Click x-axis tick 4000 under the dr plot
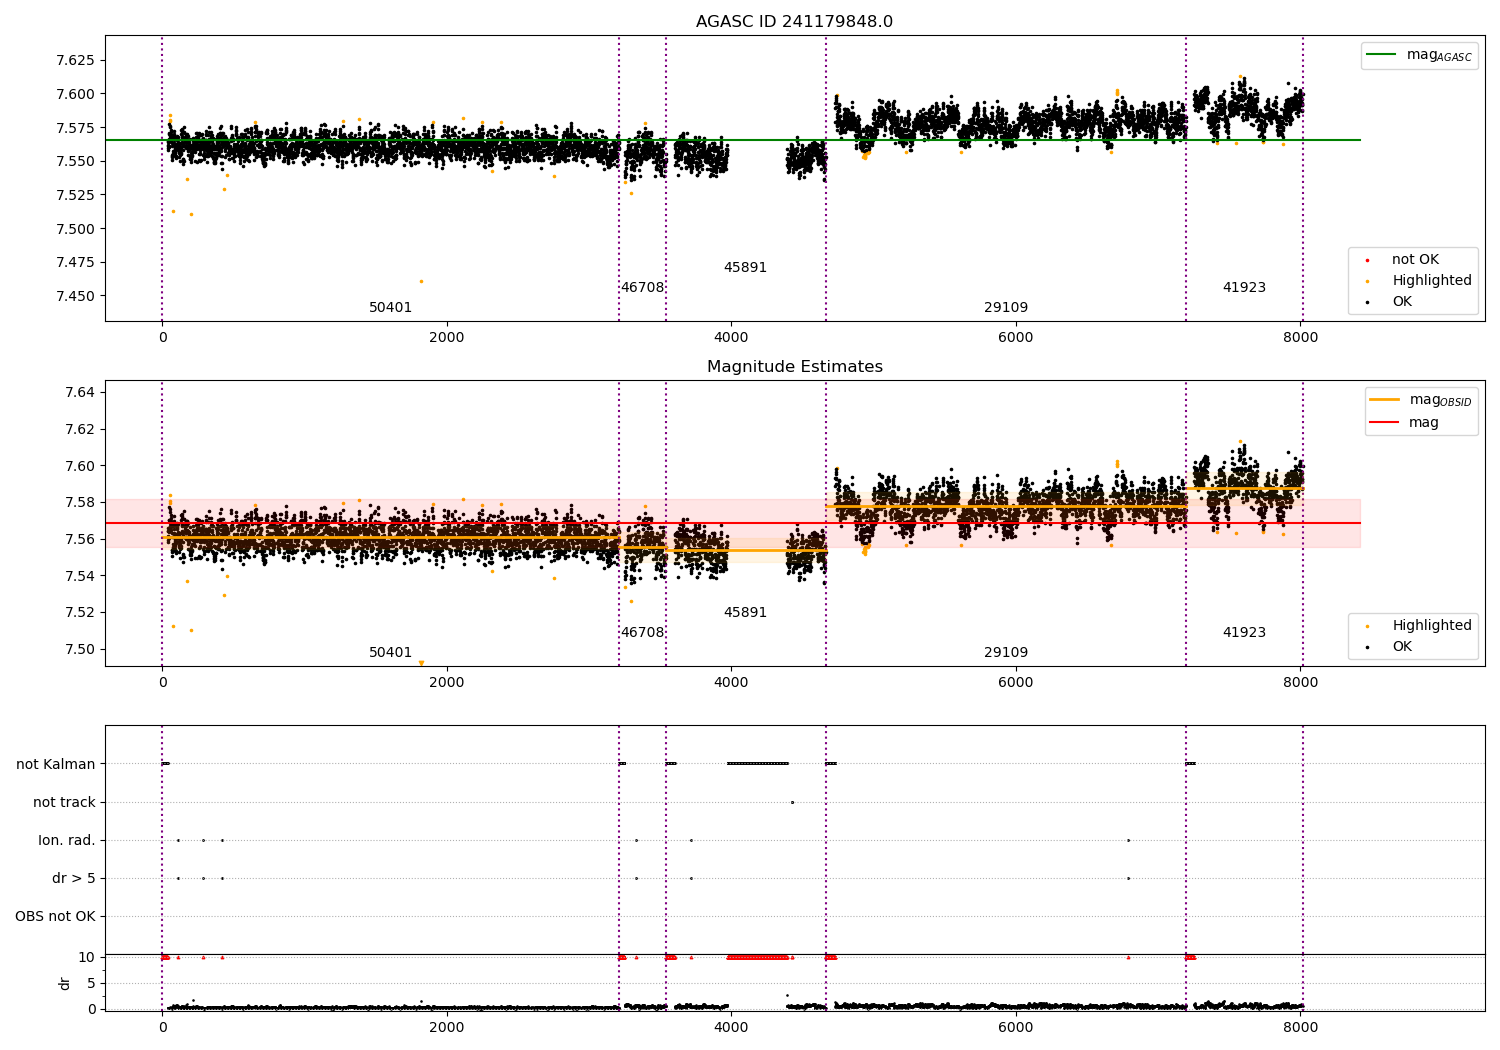Image resolution: width=1500 pixels, height=1050 pixels. (x=731, y=1028)
